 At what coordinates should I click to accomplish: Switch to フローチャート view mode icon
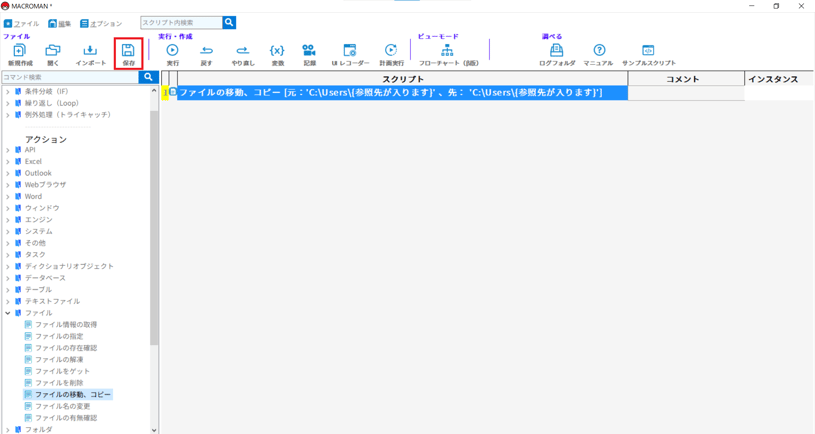click(447, 50)
